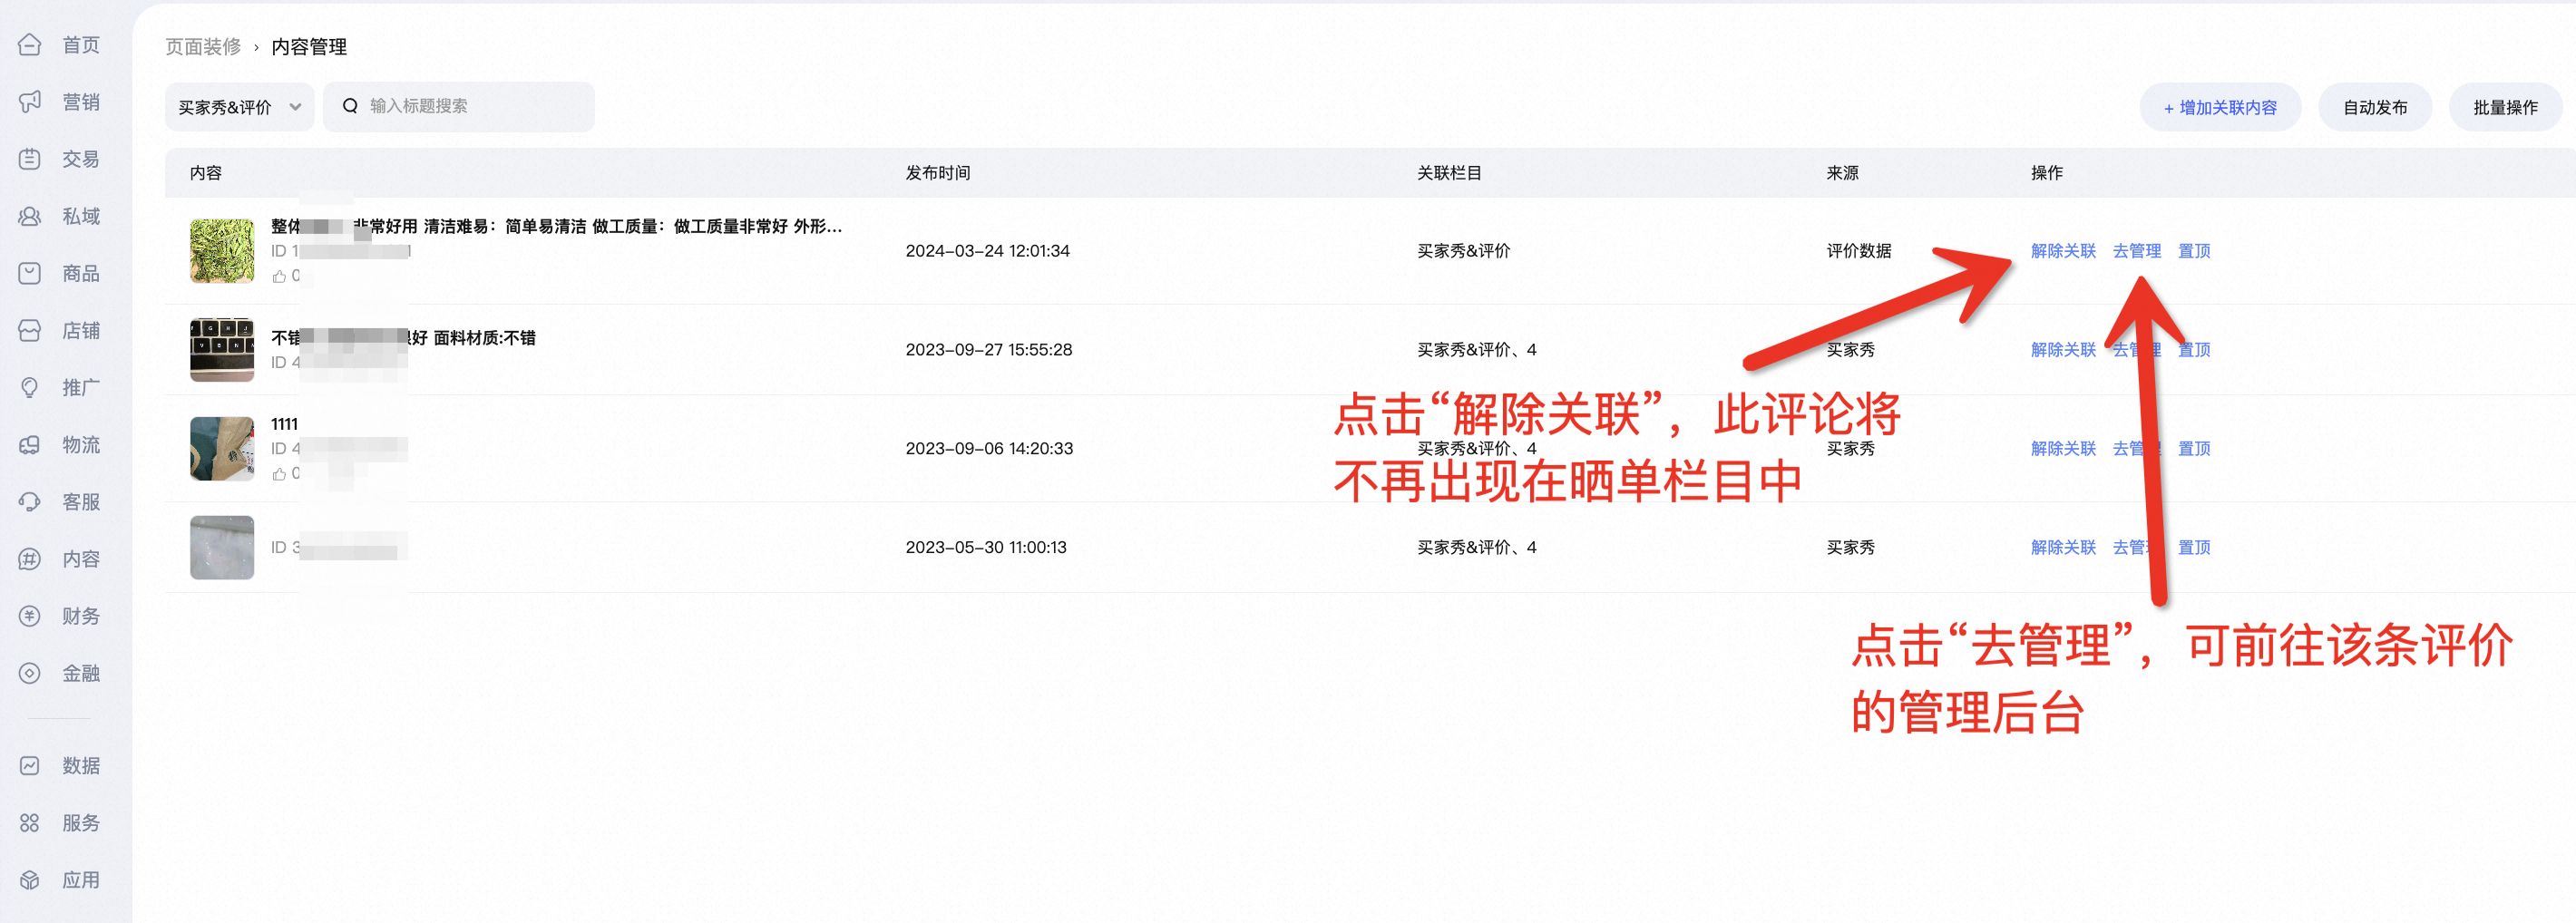
Task: Click 发布时间 column header
Action: click(x=938, y=173)
